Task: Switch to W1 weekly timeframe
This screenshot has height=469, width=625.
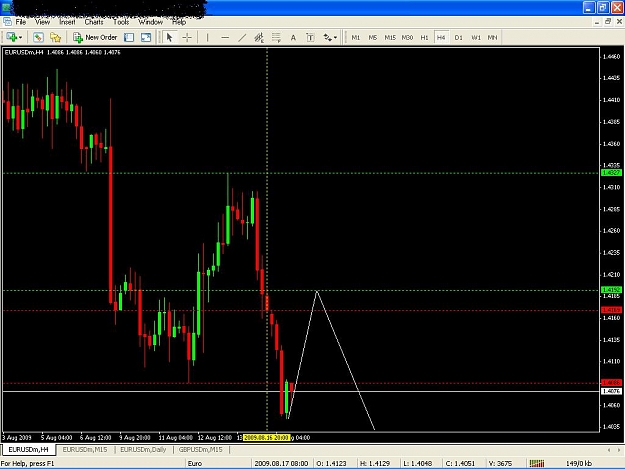Action: tap(476, 37)
